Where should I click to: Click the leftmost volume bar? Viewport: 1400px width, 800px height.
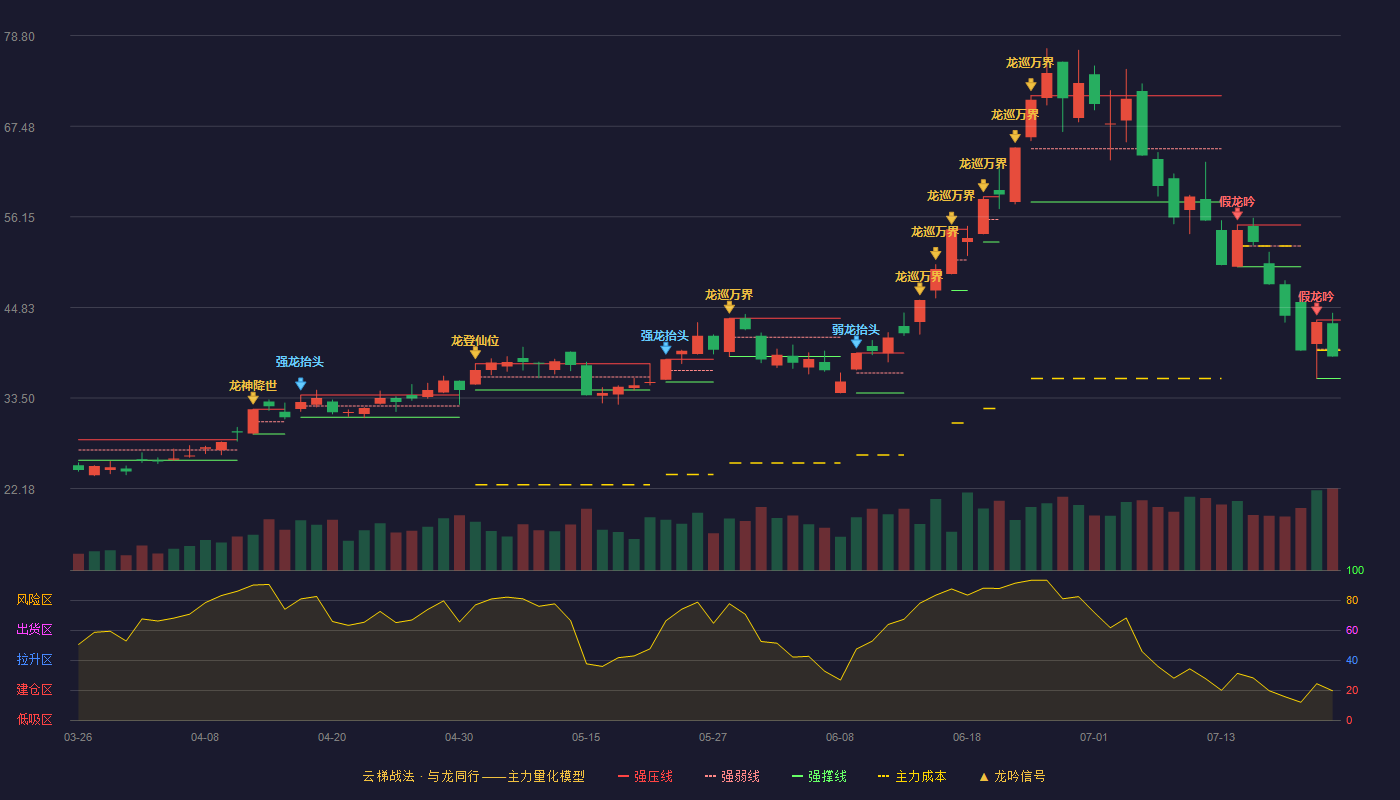pyautogui.click(x=78, y=562)
